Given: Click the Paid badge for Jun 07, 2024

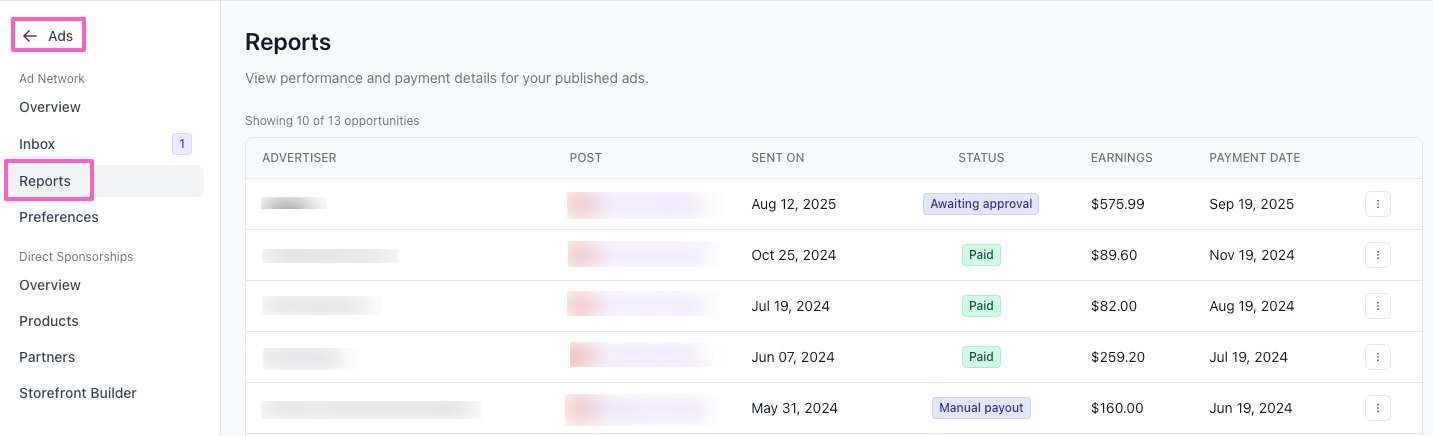Looking at the screenshot, I should point(981,357).
